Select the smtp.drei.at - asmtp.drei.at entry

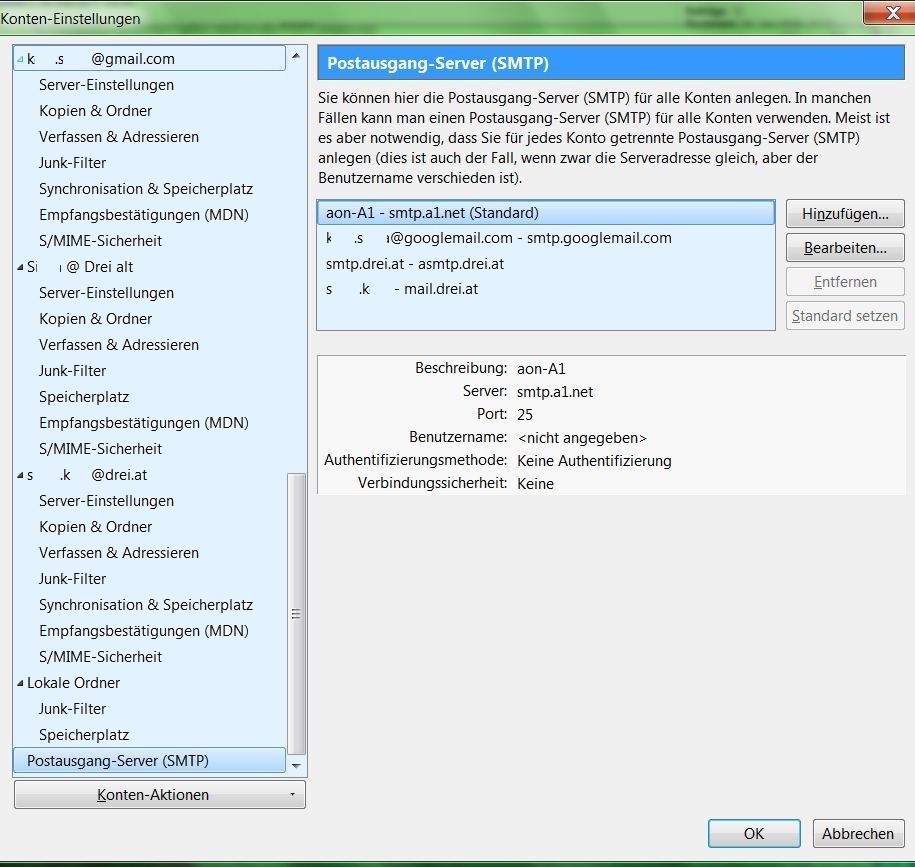[x=546, y=264]
